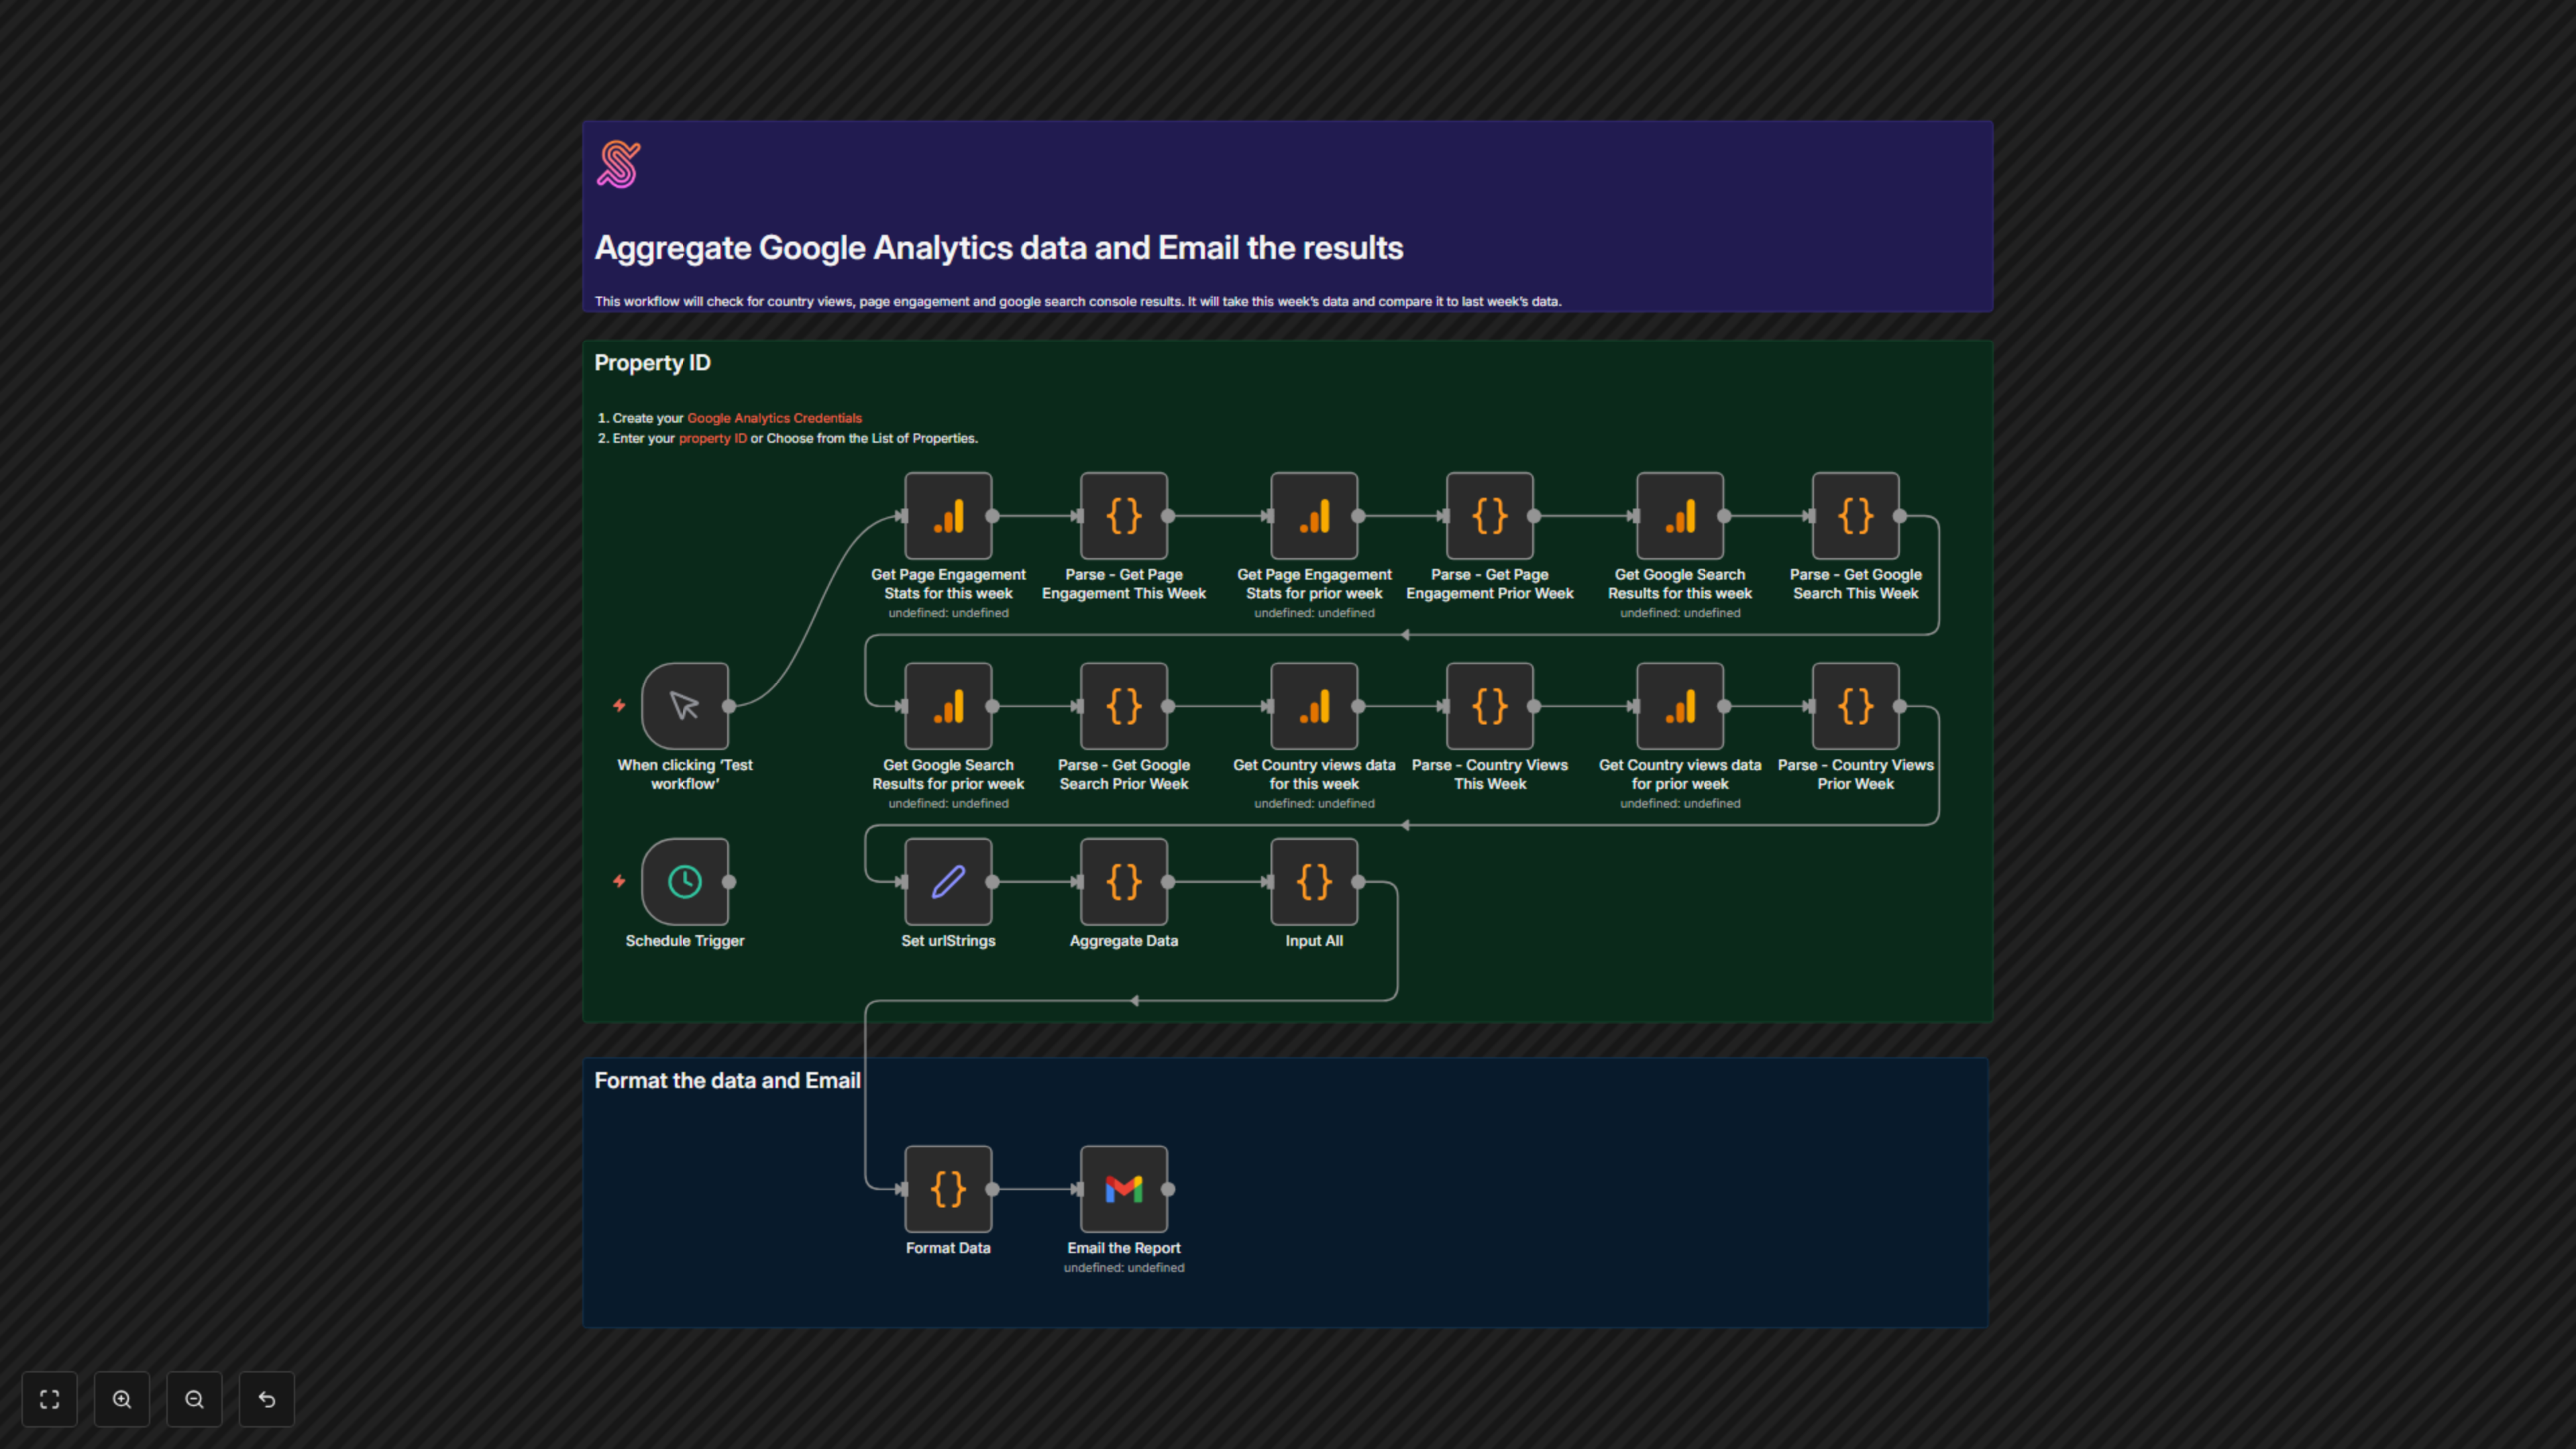This screenshot has width=2576, height=1449.
Task: Reset the canvas zoom with the undo arrow button
Action: (x=267, y=1399)
